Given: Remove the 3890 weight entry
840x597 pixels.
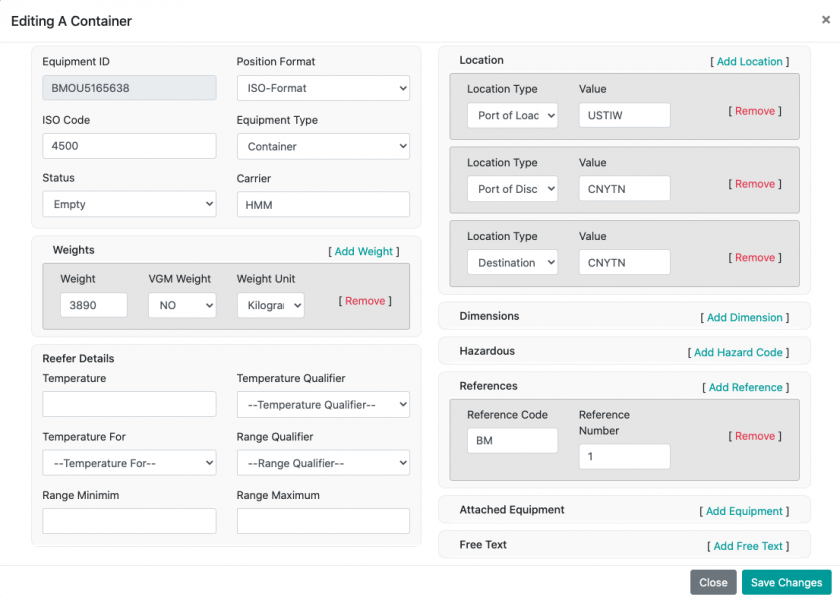Looking at the screenshot, I should pyautogui.click(x=365, y=300).
